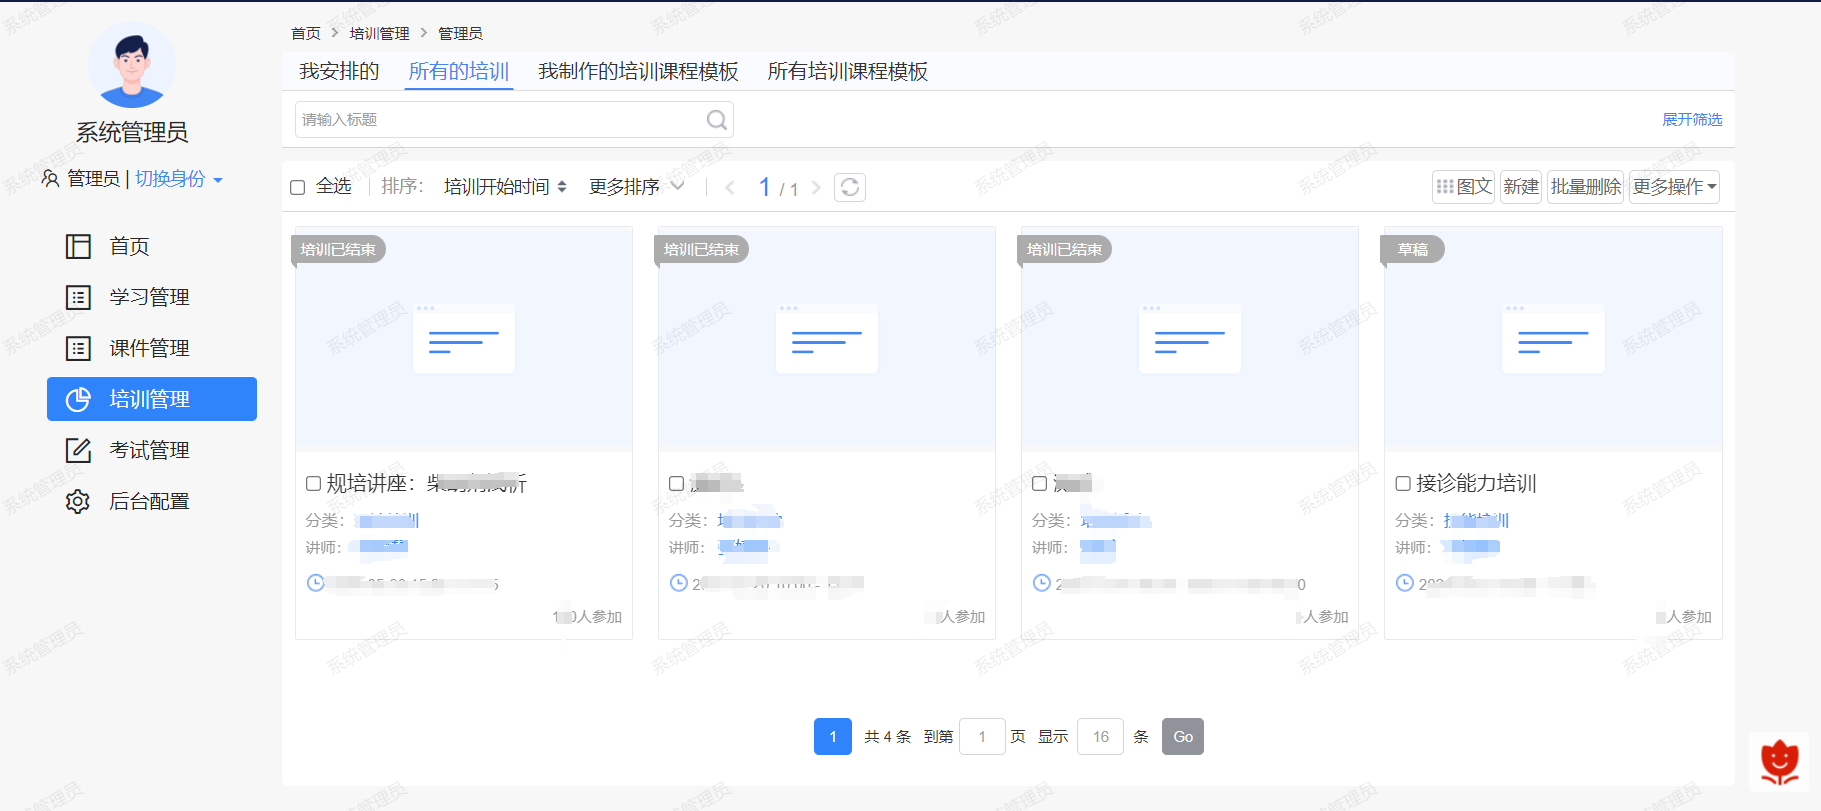This screenshot has width=1821, height=811.
Task: Click 培训管理 breadcrumb link
Action: tap(380, 33)
